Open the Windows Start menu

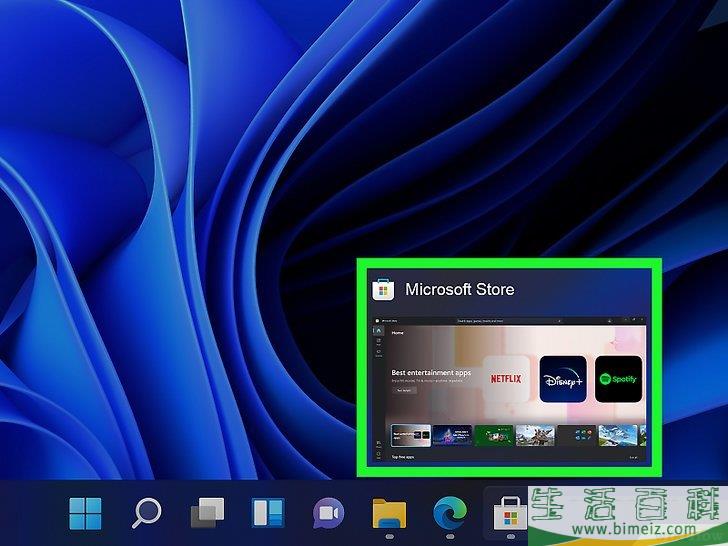pos(85,514)
